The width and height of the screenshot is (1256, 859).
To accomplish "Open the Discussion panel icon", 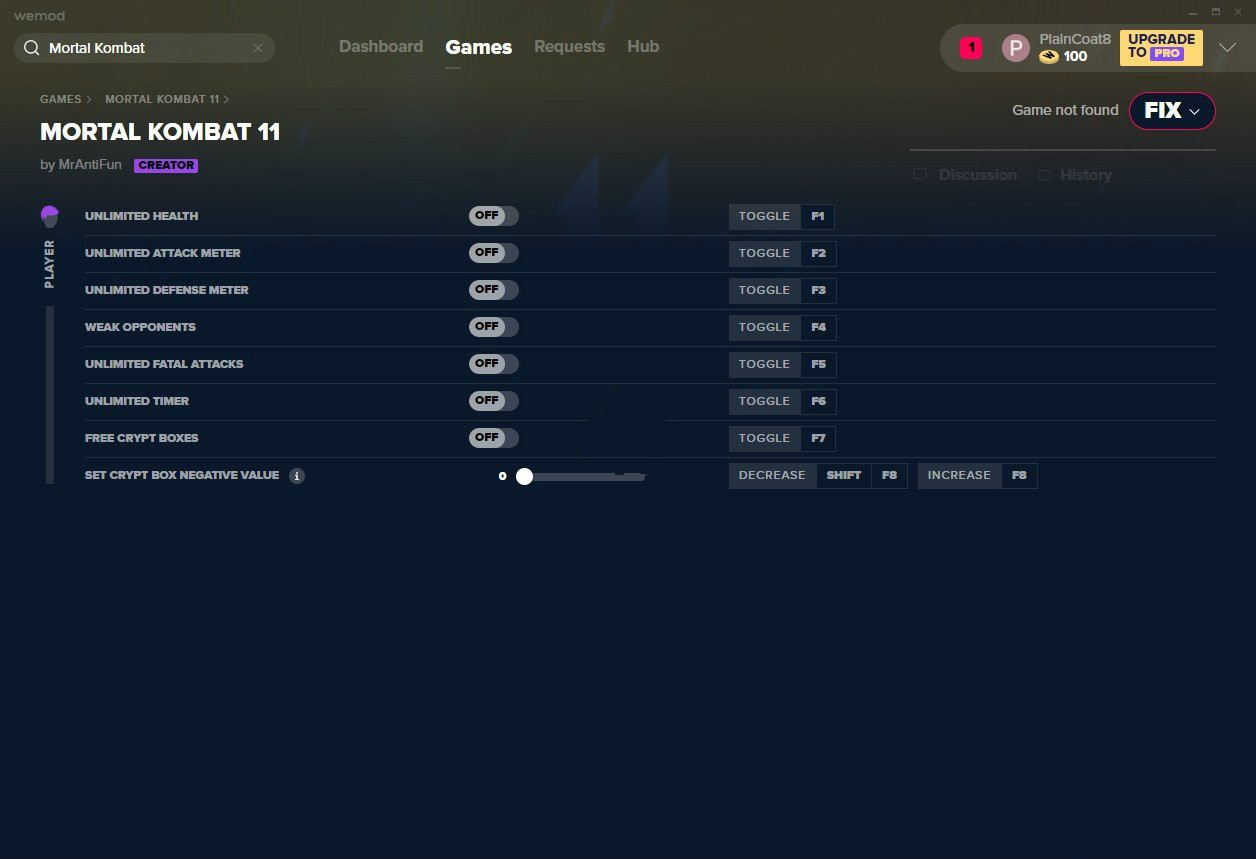I will click(920, 175).
